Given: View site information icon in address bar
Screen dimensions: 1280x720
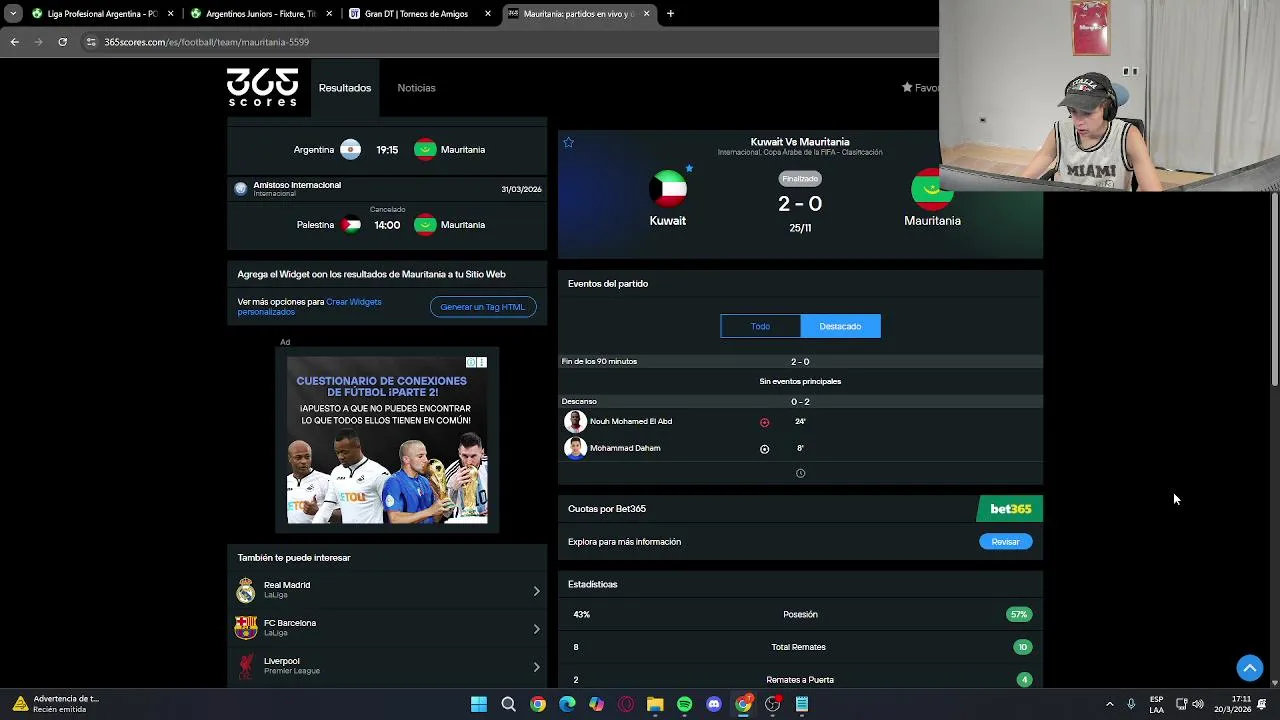Looking at the screenshot, I should (91, 42).
